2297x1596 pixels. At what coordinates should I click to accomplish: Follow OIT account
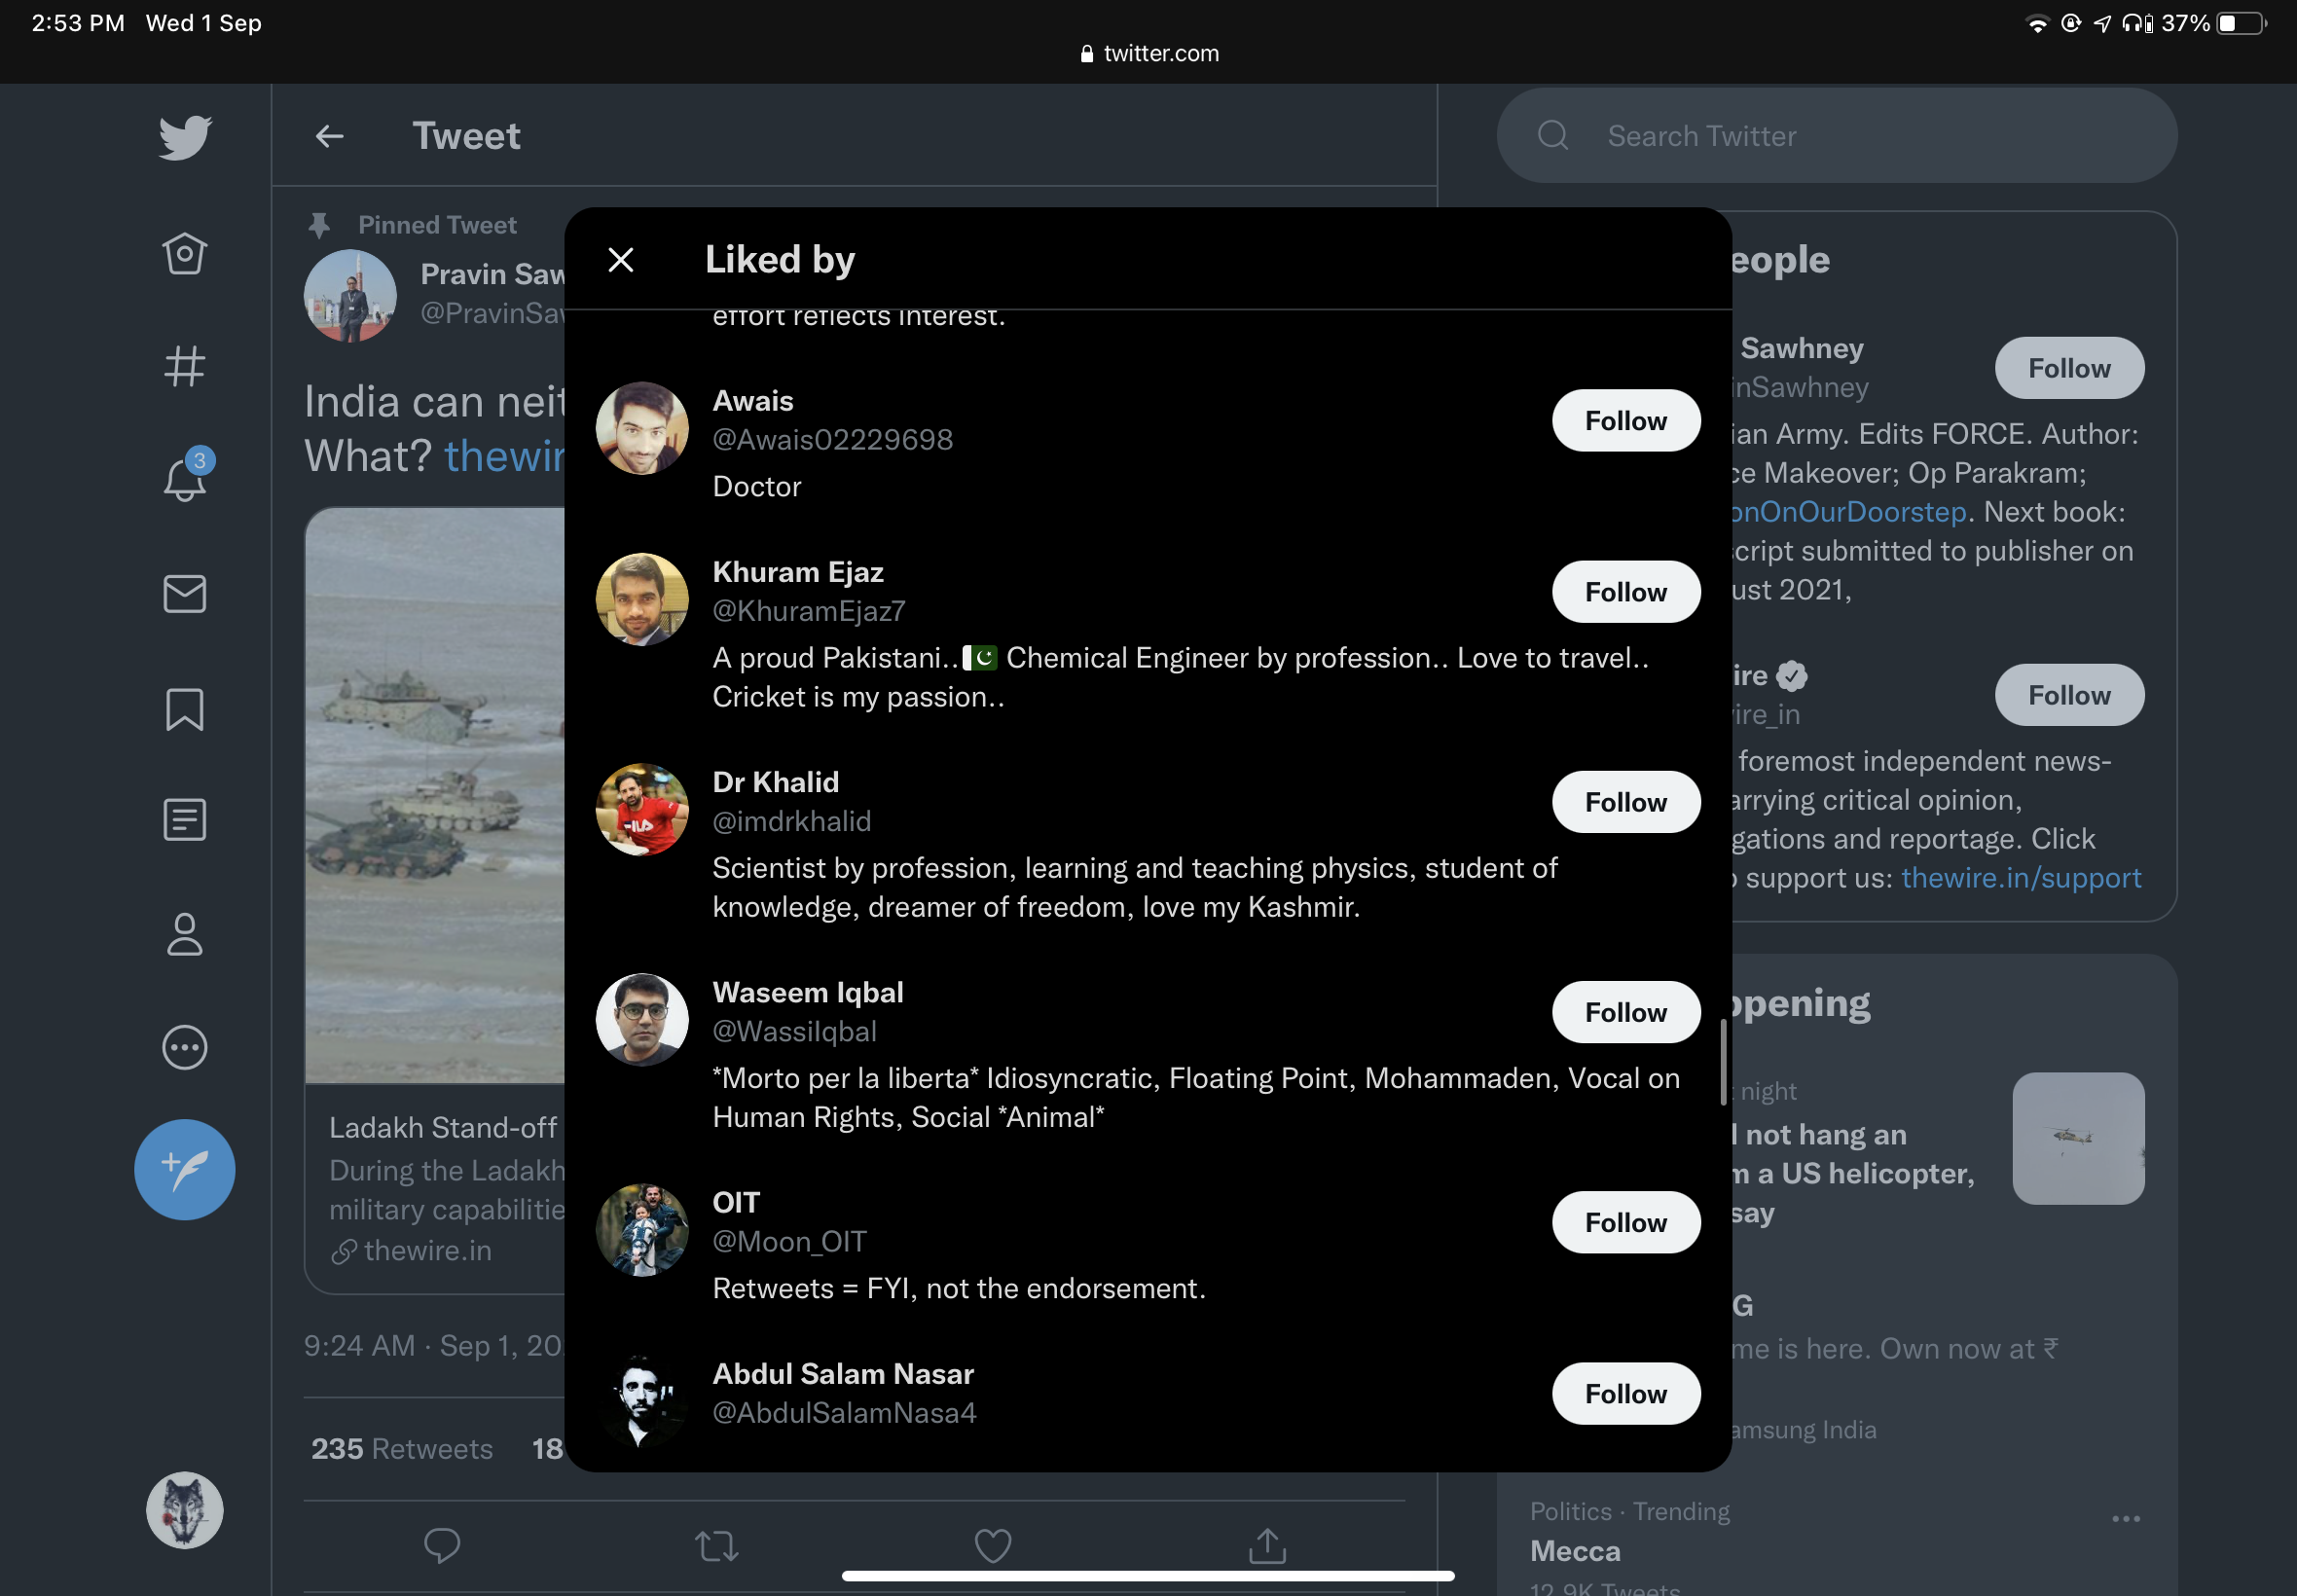[x=1626, y=1222]
